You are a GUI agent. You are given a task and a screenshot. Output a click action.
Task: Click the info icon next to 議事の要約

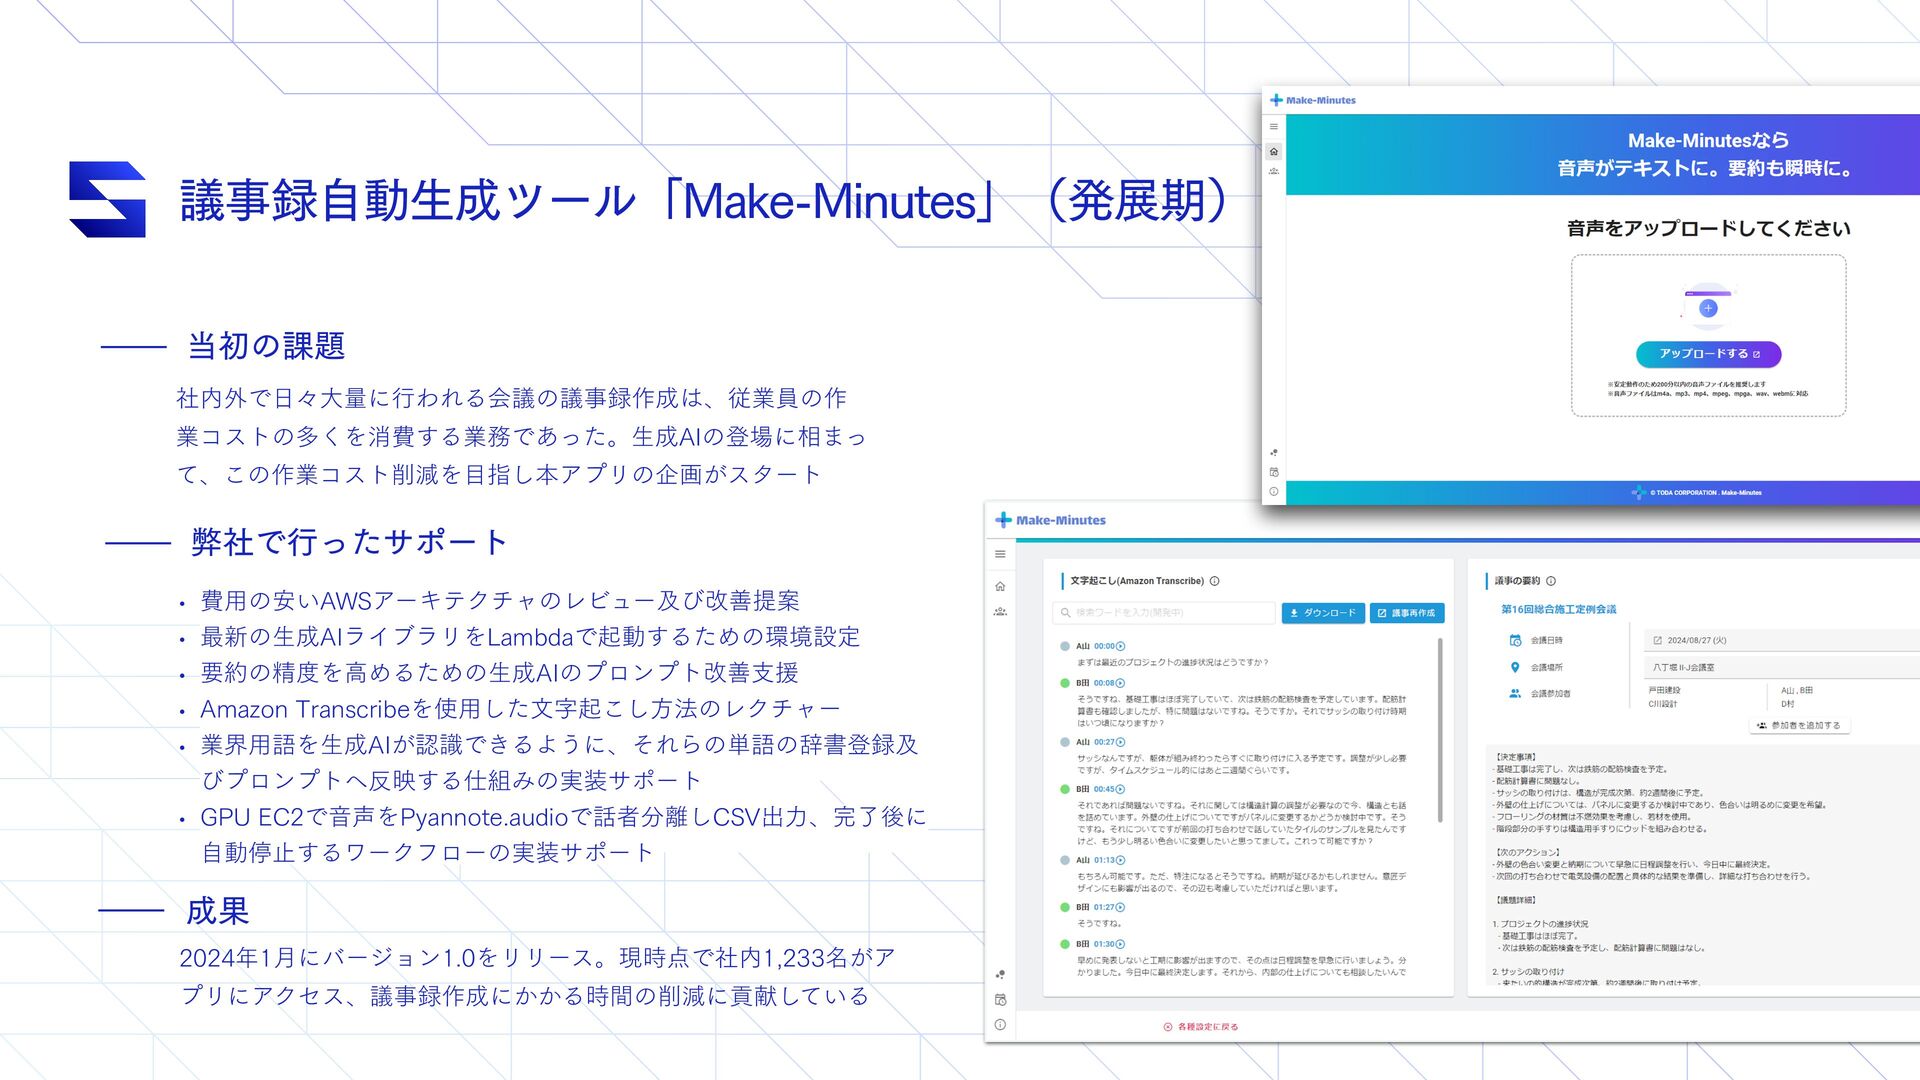click(x=1551, y=581)
